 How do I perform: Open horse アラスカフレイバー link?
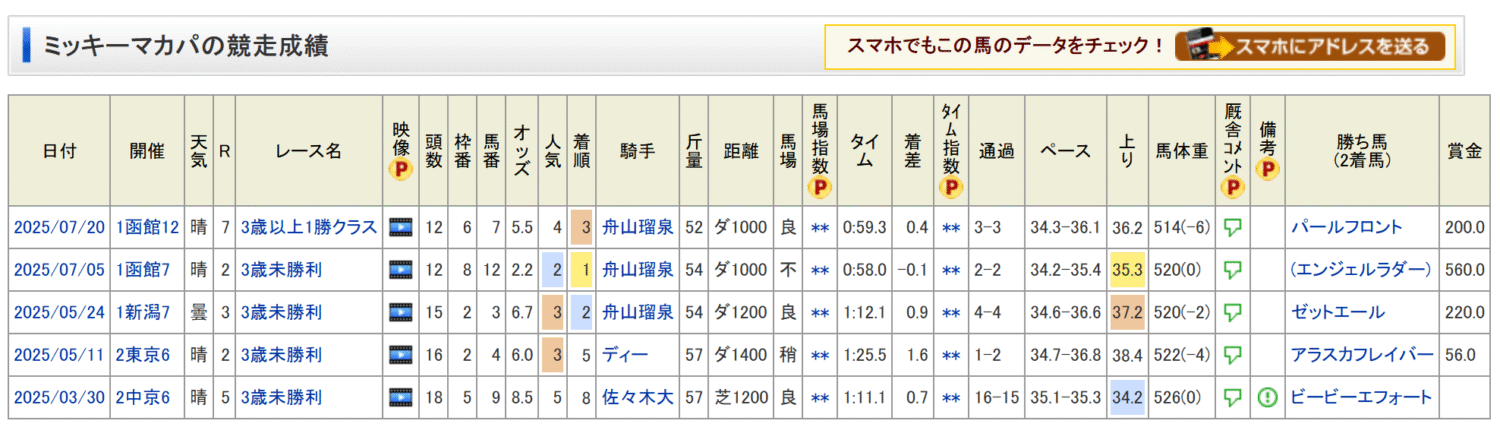point(1361,355)
